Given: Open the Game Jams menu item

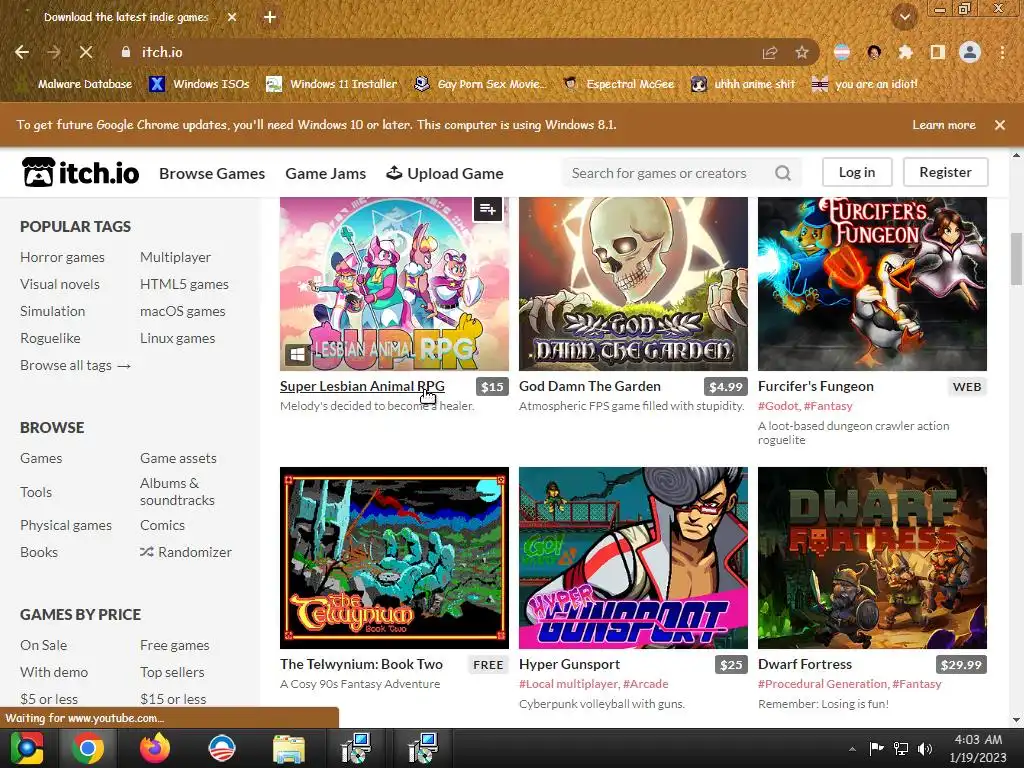Looking at the screenshot, I should click(325, 173).
